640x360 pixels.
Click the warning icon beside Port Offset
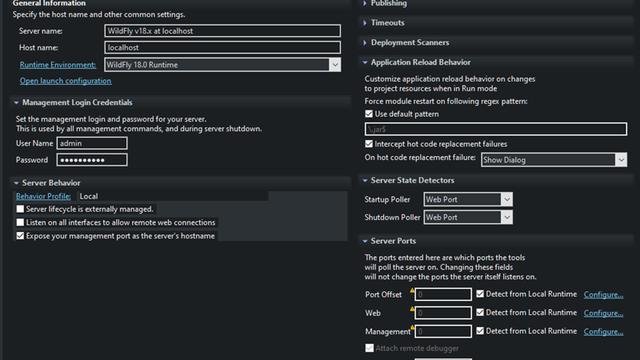tap(412, 291)
